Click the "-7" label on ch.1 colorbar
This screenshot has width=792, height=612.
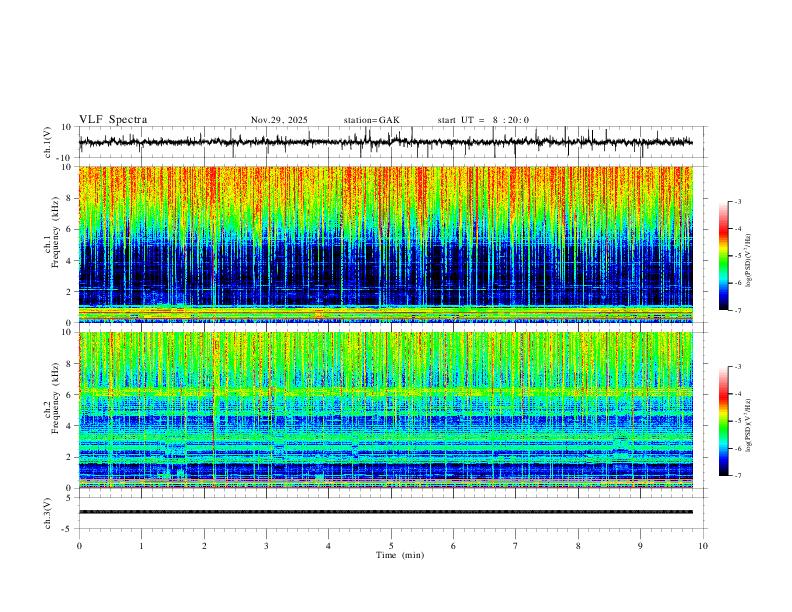[738, 311]
